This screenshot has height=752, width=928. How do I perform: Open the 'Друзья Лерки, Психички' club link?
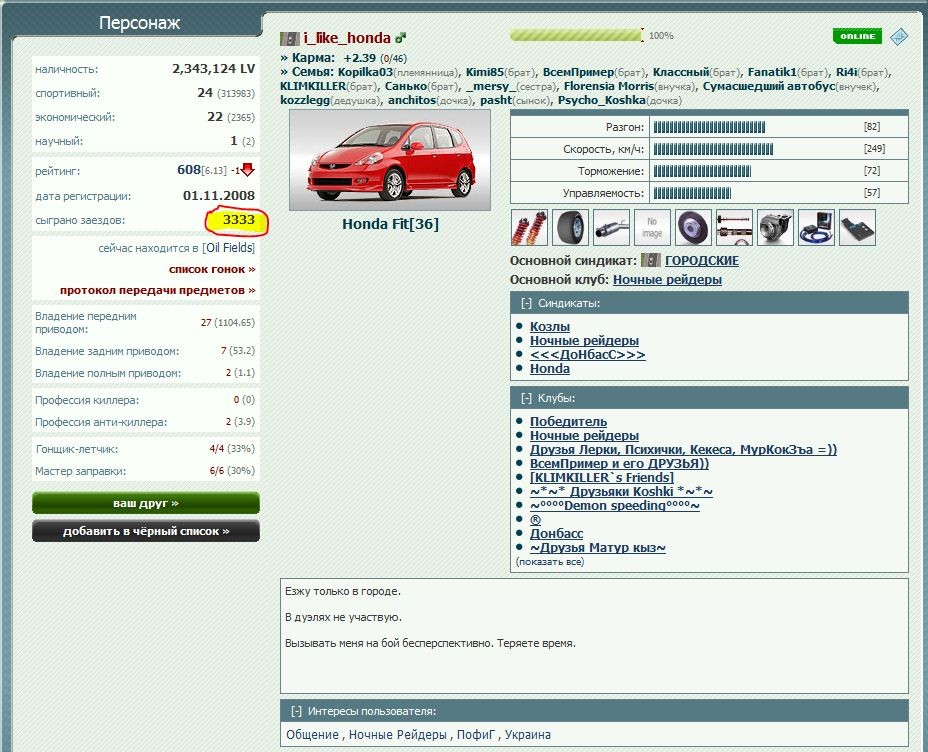point(683,450)
